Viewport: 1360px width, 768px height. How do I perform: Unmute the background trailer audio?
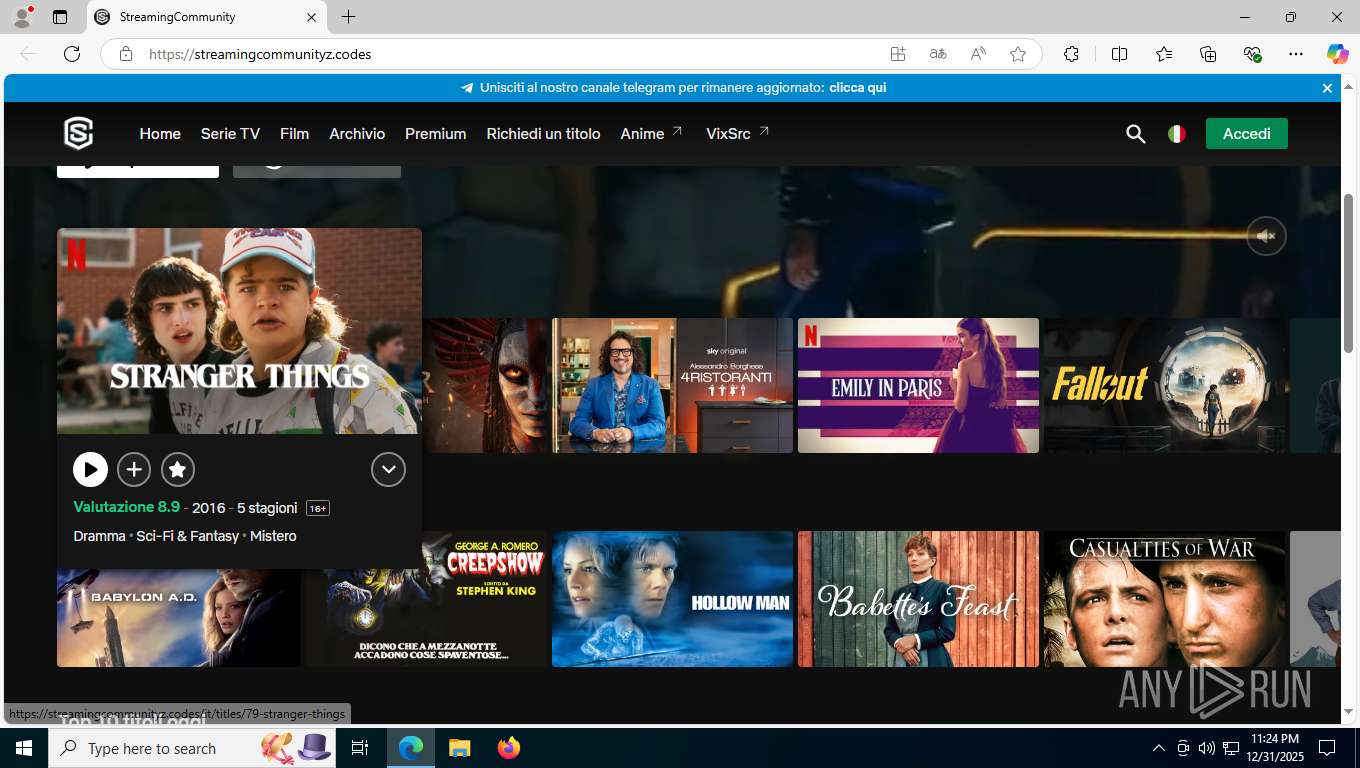pyautogui.click(x=1266, y=236)
